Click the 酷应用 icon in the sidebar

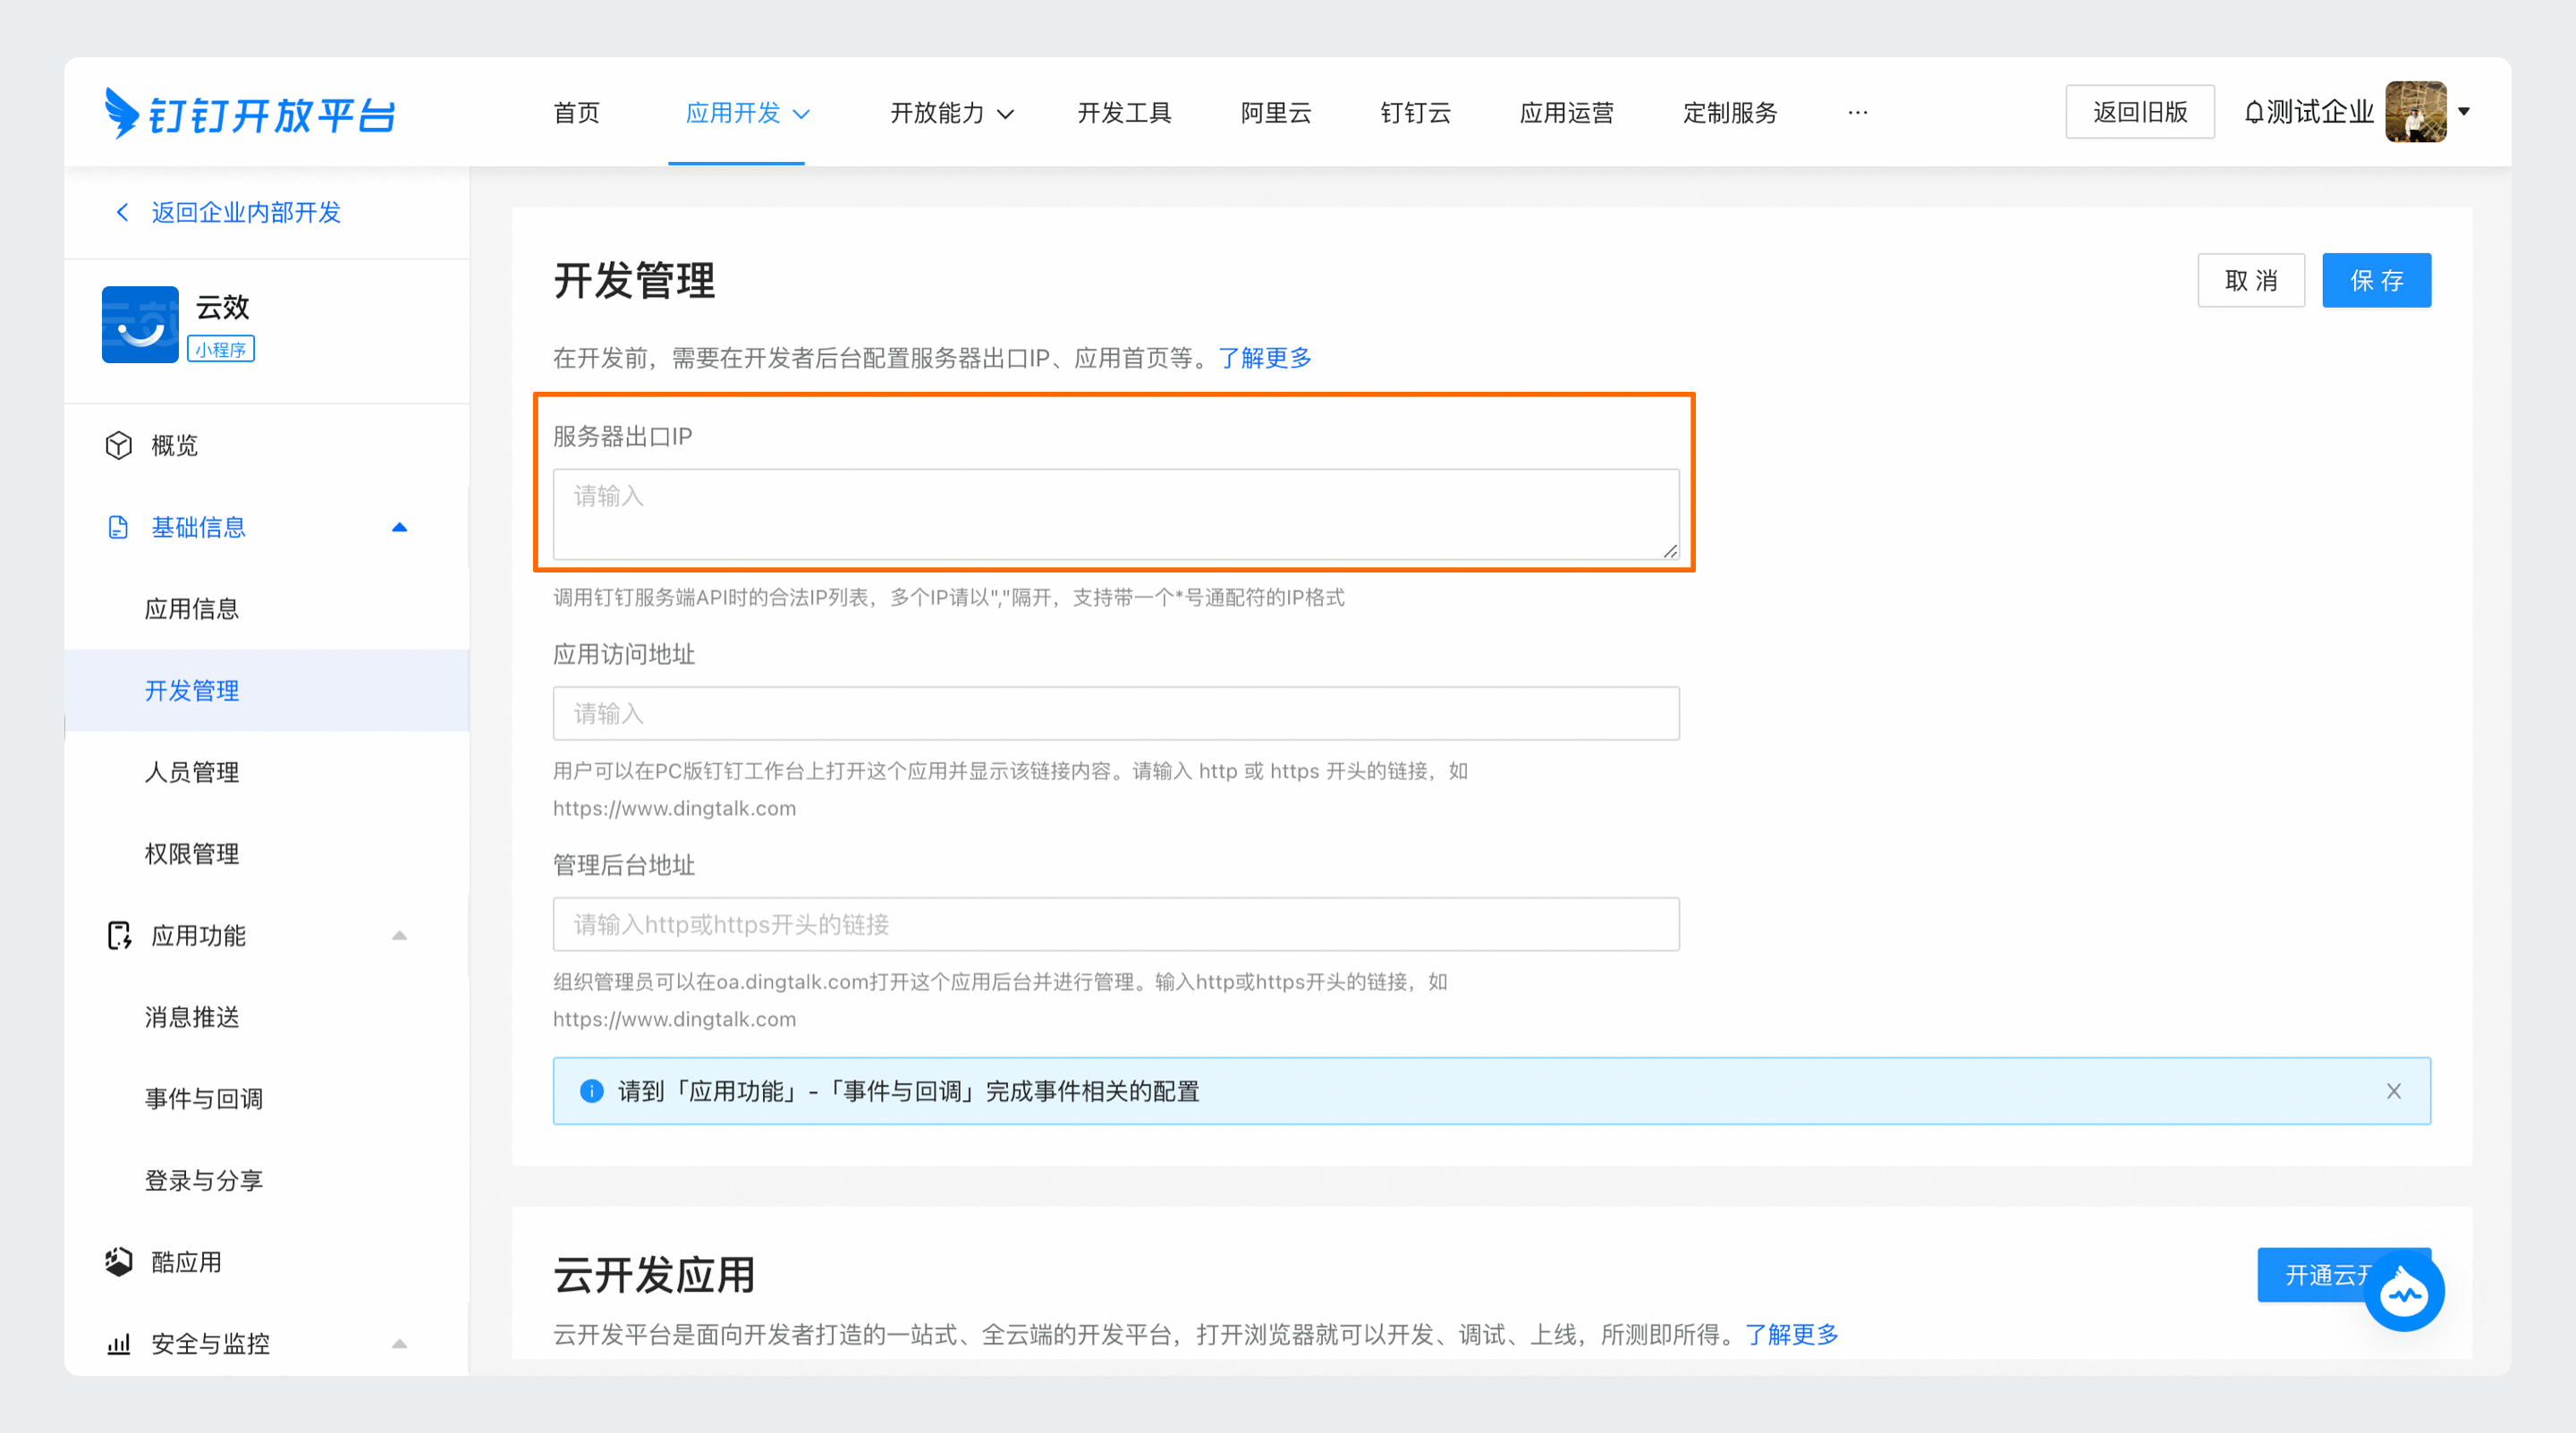[x=119, y=1262]
